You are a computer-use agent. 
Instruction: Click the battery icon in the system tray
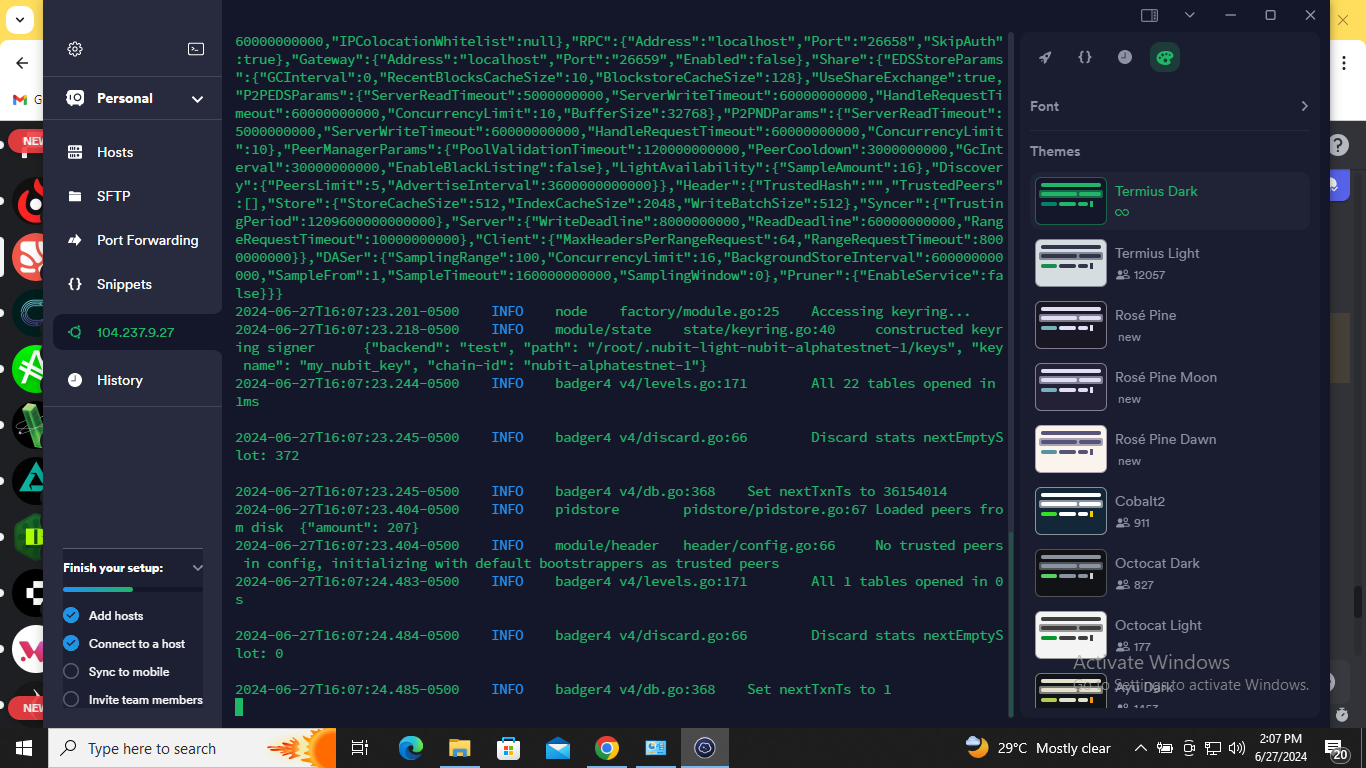(x=1165, y=748)
